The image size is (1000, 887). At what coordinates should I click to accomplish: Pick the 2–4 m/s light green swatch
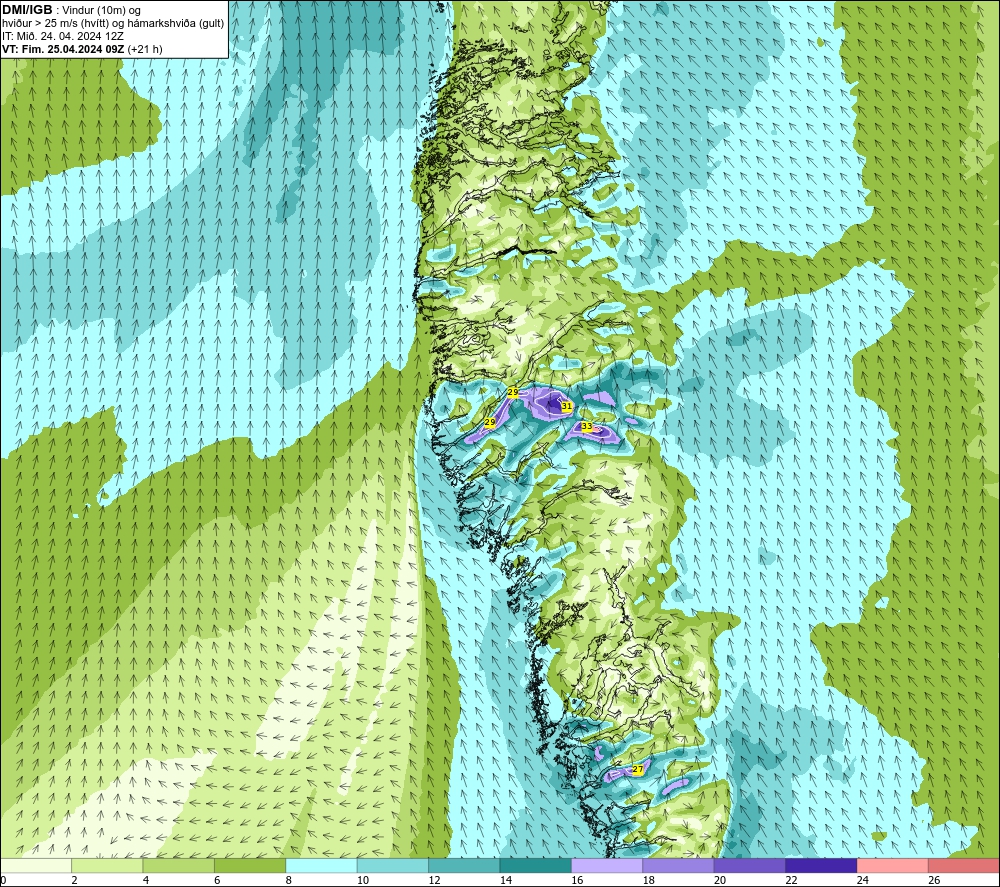point(107,865)
